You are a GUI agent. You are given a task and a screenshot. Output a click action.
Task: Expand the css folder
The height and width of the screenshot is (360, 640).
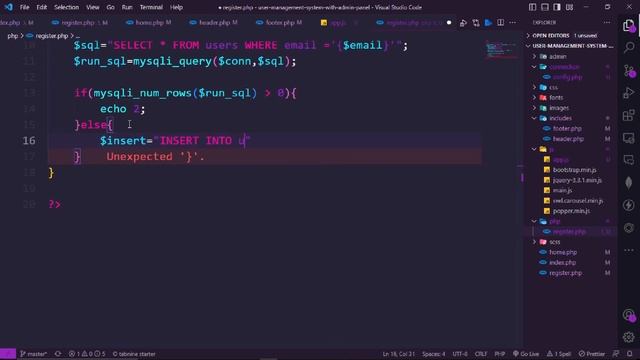(571, 87)
